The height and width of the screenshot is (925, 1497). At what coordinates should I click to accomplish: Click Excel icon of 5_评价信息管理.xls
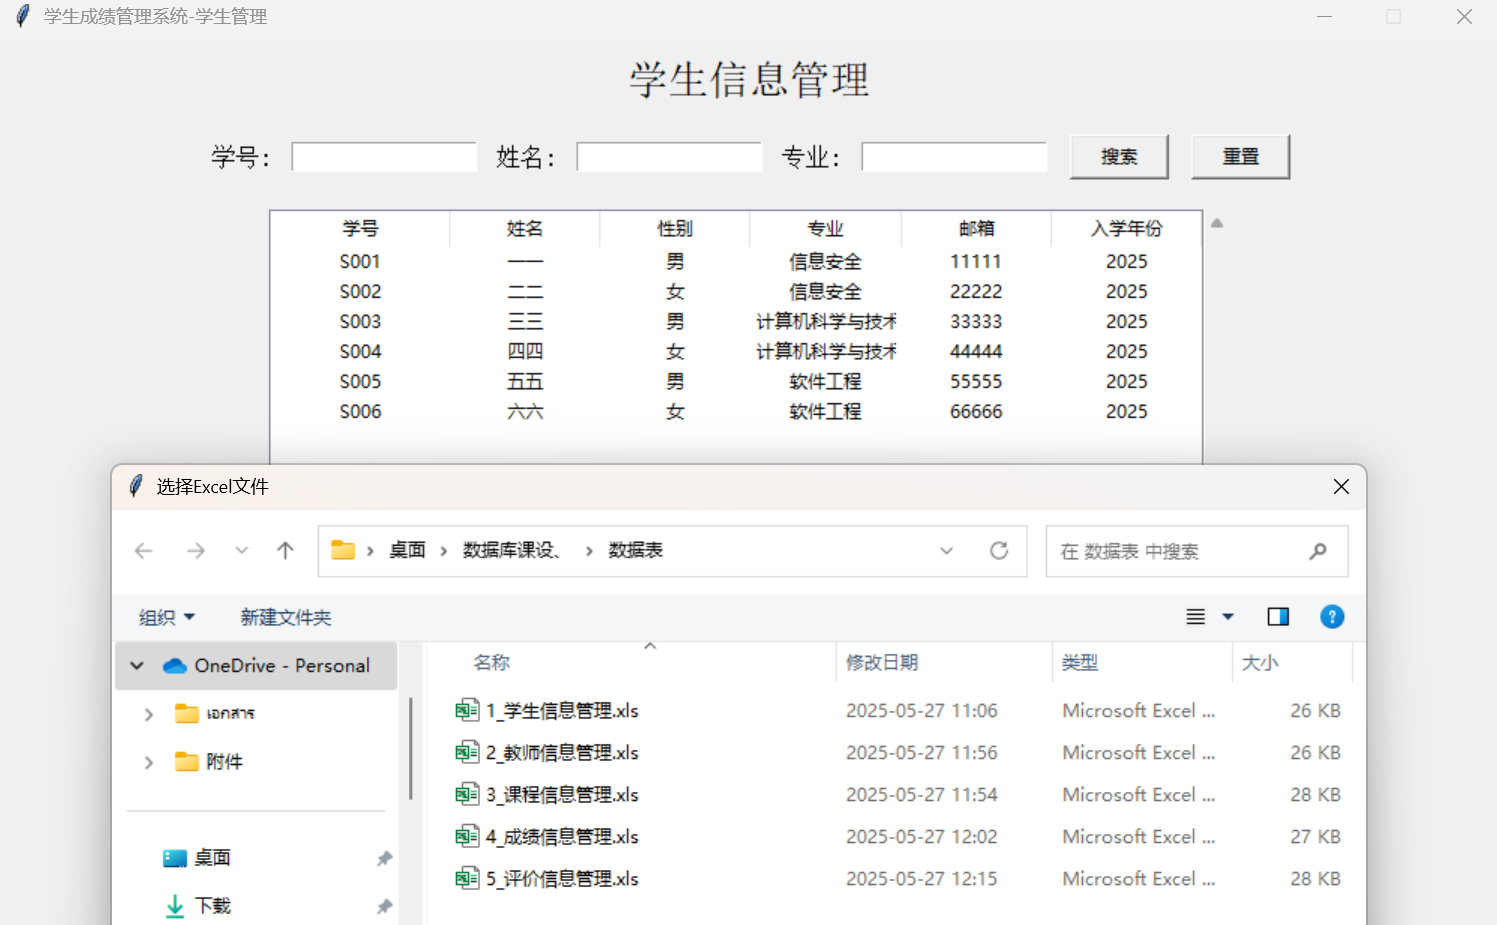(467, 878)
